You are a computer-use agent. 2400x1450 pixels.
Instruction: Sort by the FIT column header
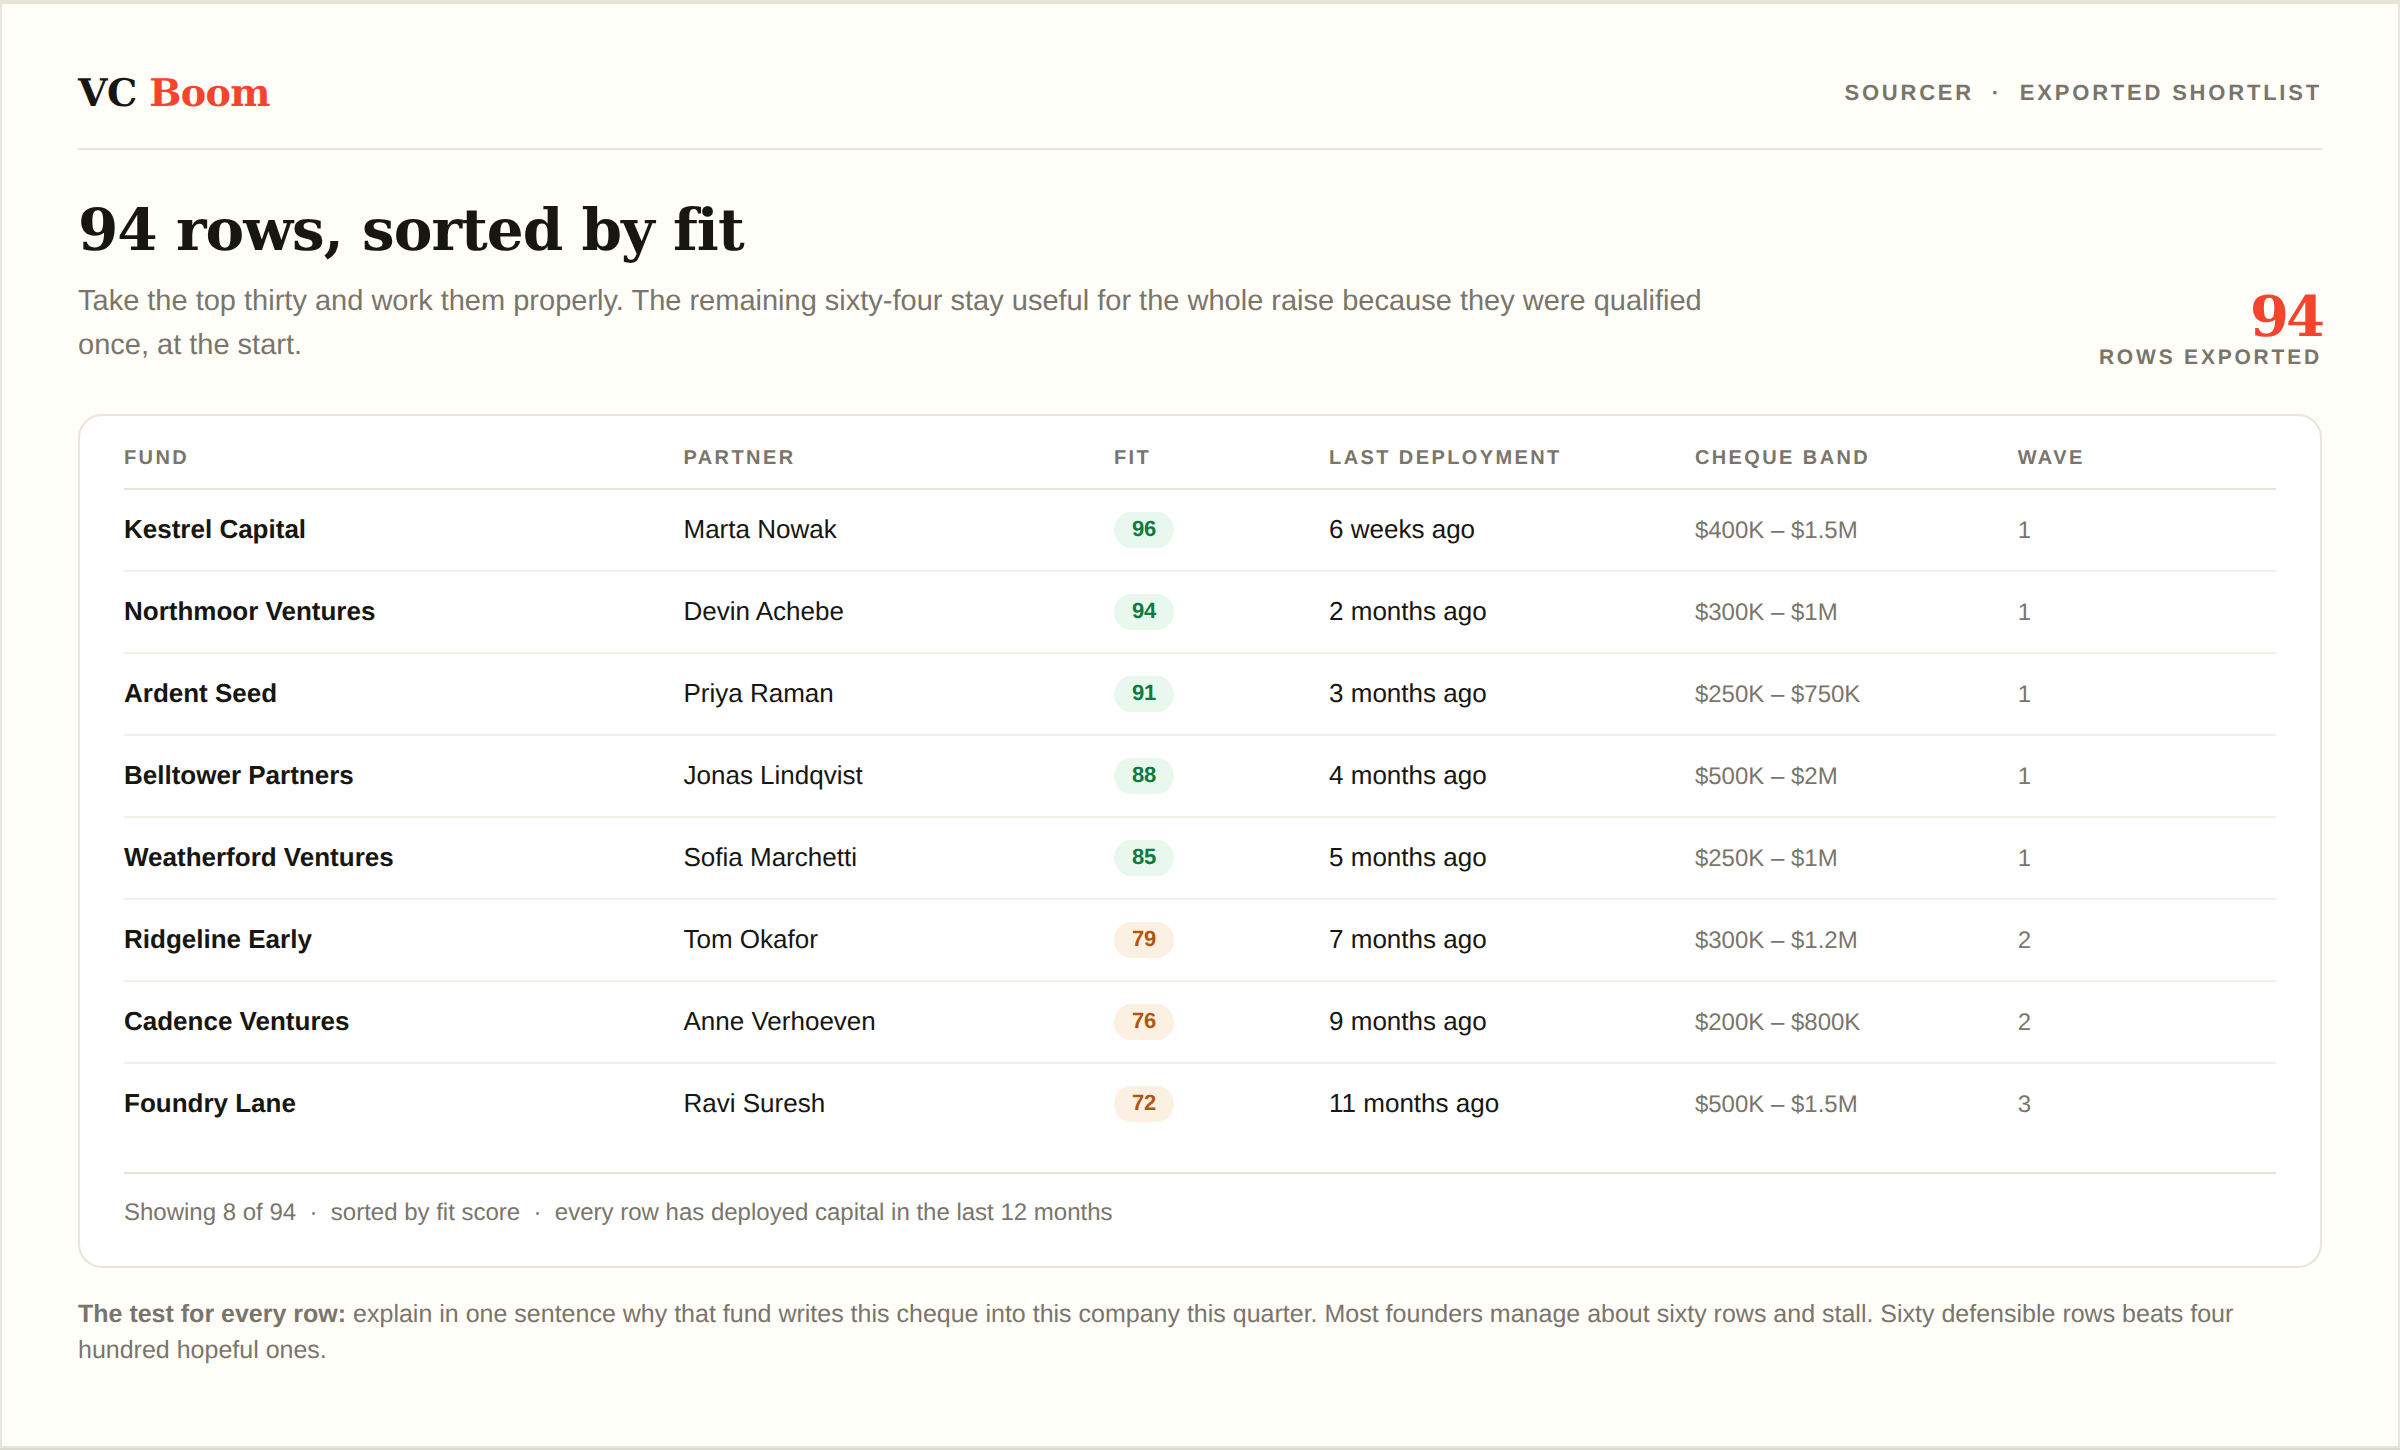(x=1132, y=457)
